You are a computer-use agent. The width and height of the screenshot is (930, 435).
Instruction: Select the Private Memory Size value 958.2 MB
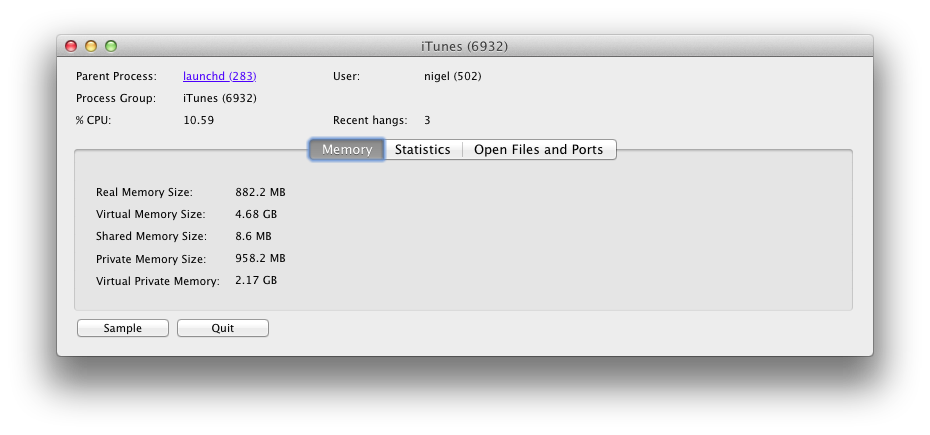click(x=260, y=259)
